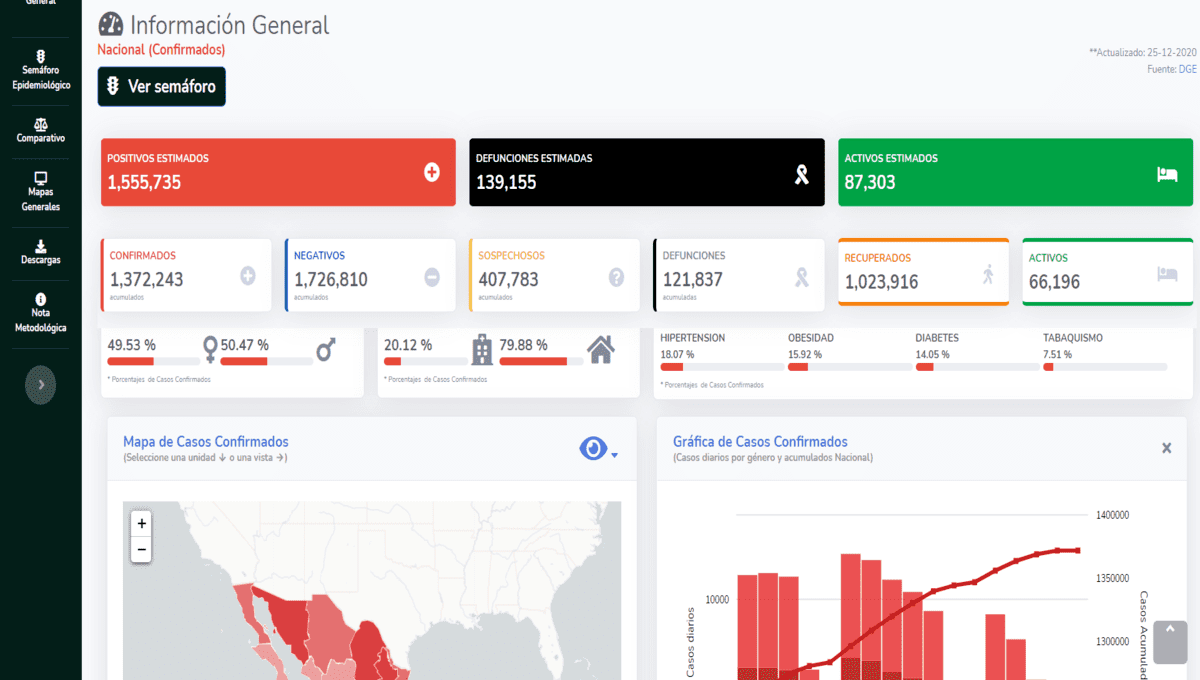Toggle the map view eye icon
The height and width of the screenshot is (680, 1200).
coord(593,449)
